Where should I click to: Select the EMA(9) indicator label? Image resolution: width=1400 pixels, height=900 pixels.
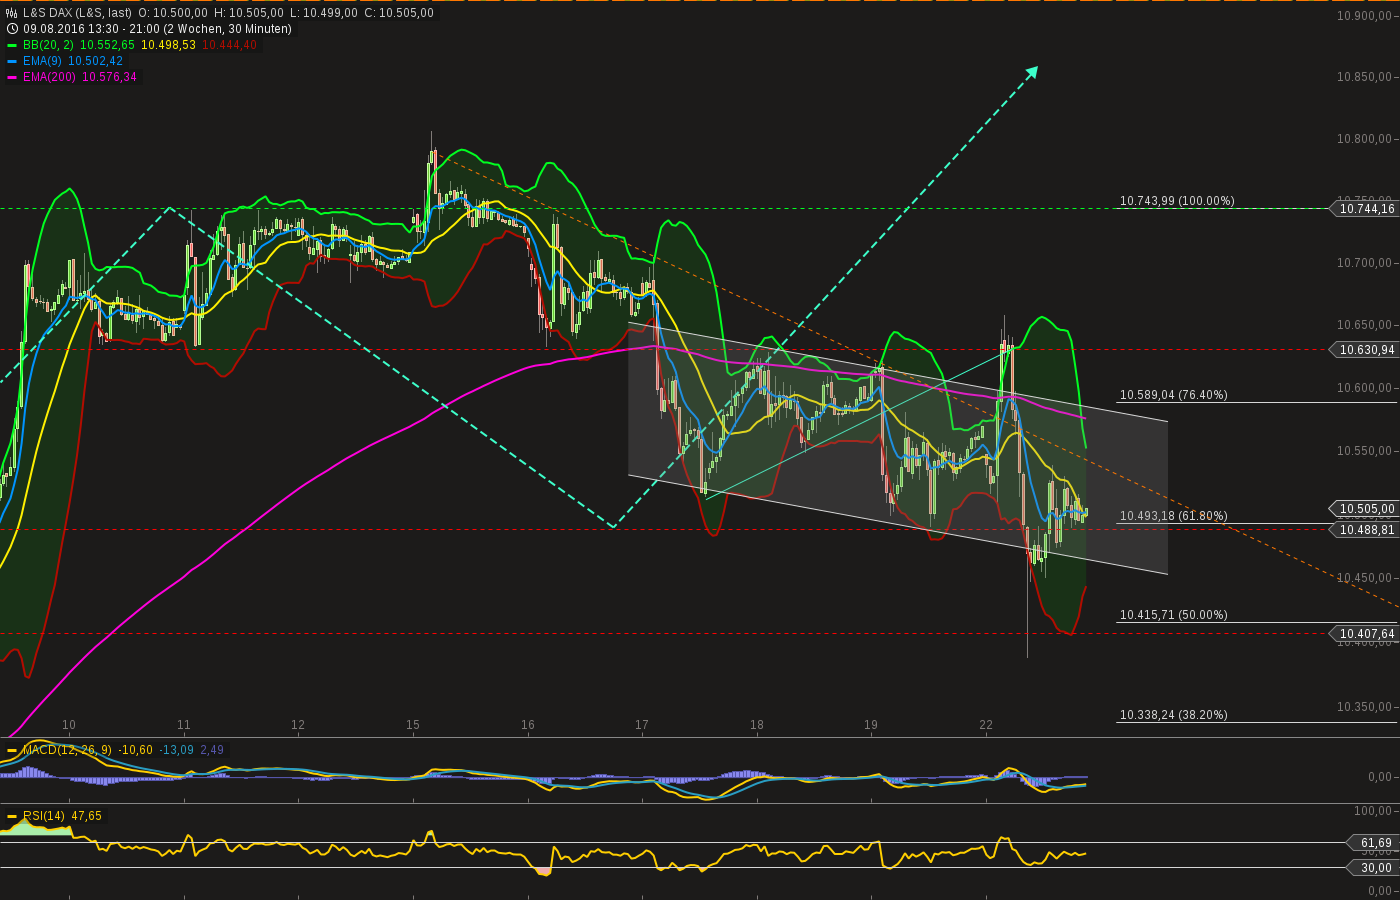click(x=43, y=61)
